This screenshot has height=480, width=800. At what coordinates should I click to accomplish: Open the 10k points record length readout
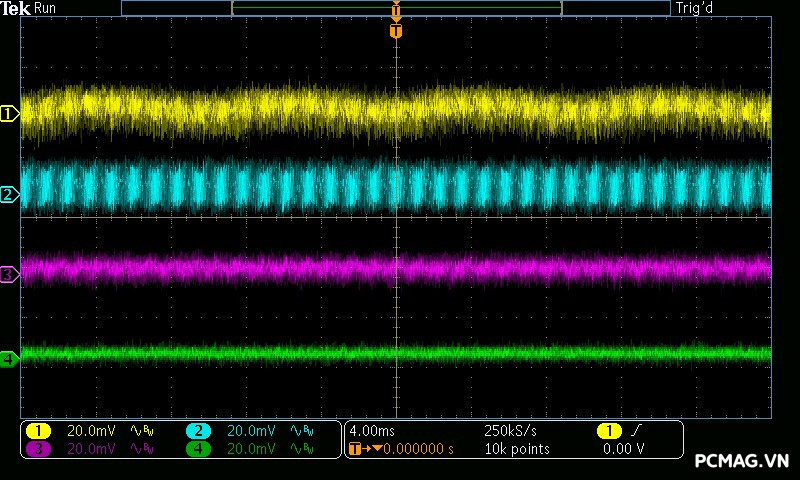(x=518, y=449)
